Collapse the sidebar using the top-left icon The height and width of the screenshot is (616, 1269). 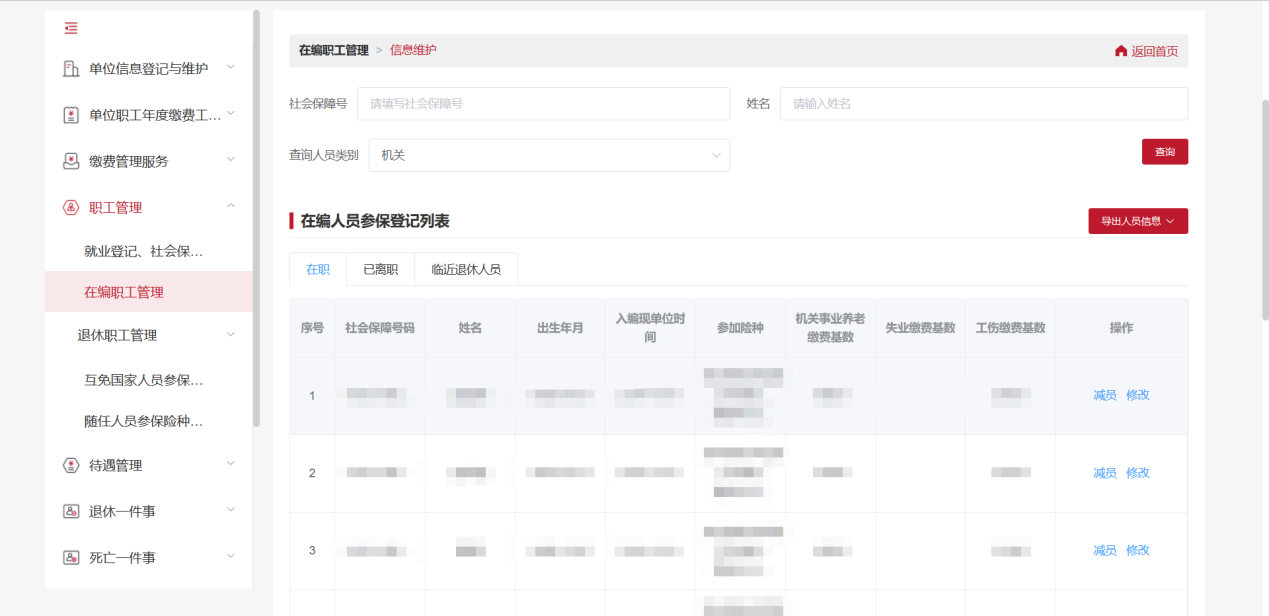pyautogui.click(x=70, y=28)
